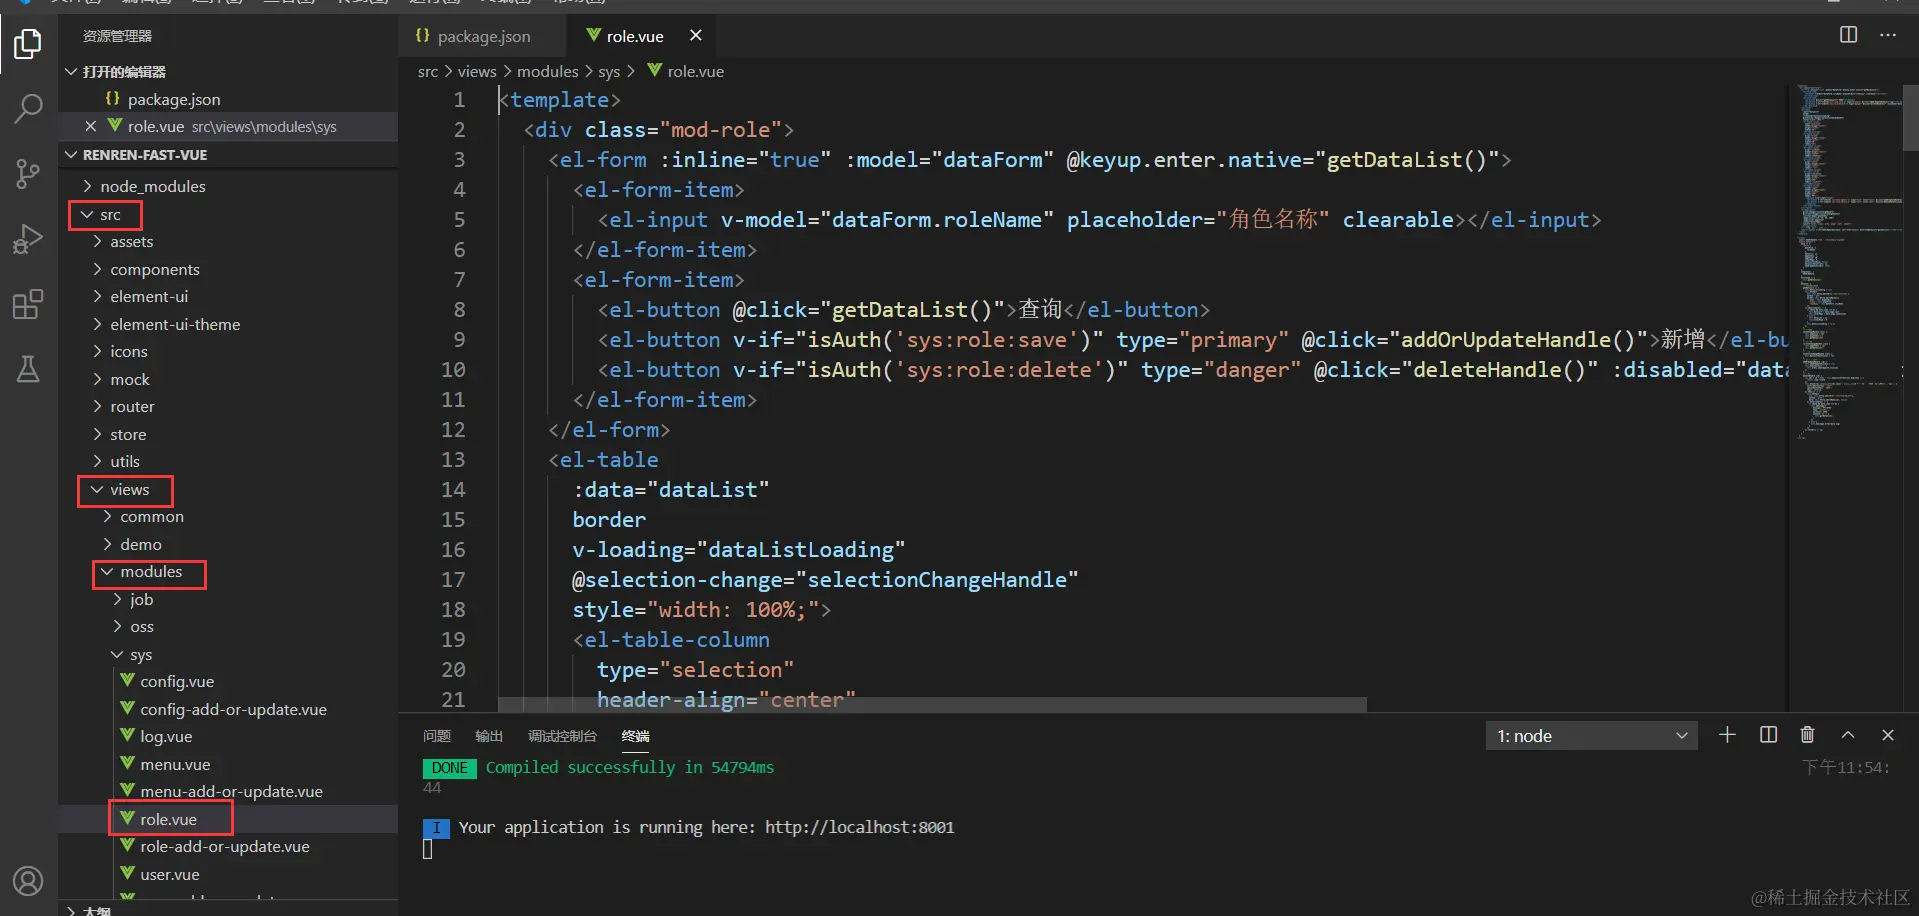The width and height of the screenshot is (1919, 916).
Task: Click the 'sys' breadcrumb segment
Action: (609, 72)
